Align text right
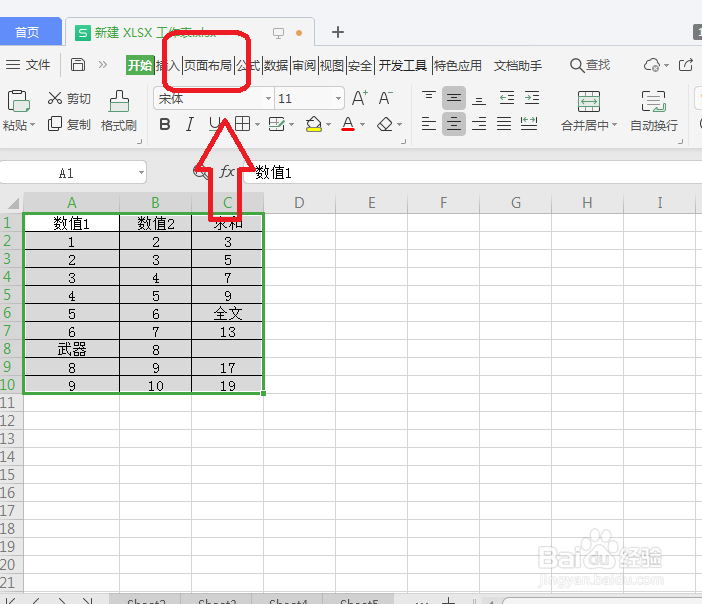This screenshot has height=604, width=702. coord(479,124)
